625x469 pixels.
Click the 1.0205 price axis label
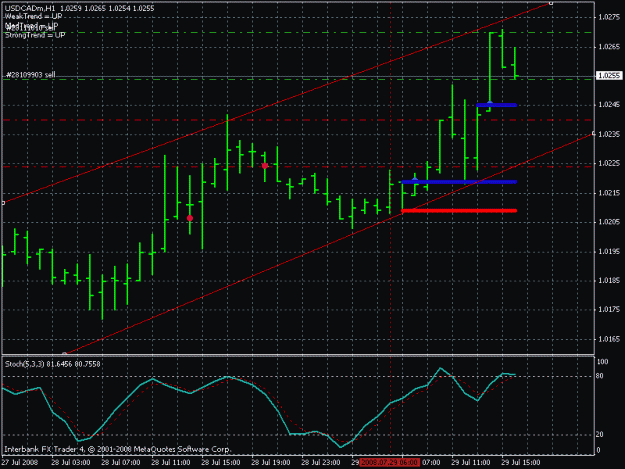pos(609,222)
